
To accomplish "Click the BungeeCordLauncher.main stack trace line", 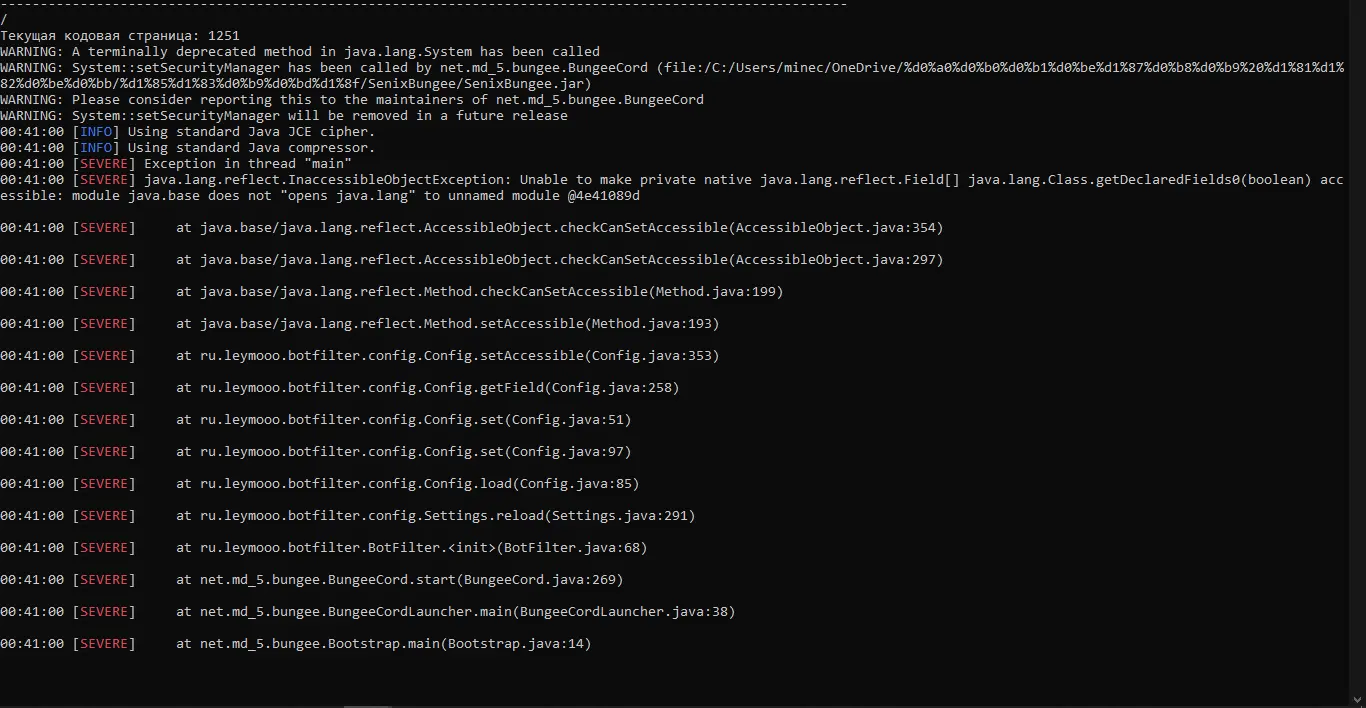I will 368,612.
